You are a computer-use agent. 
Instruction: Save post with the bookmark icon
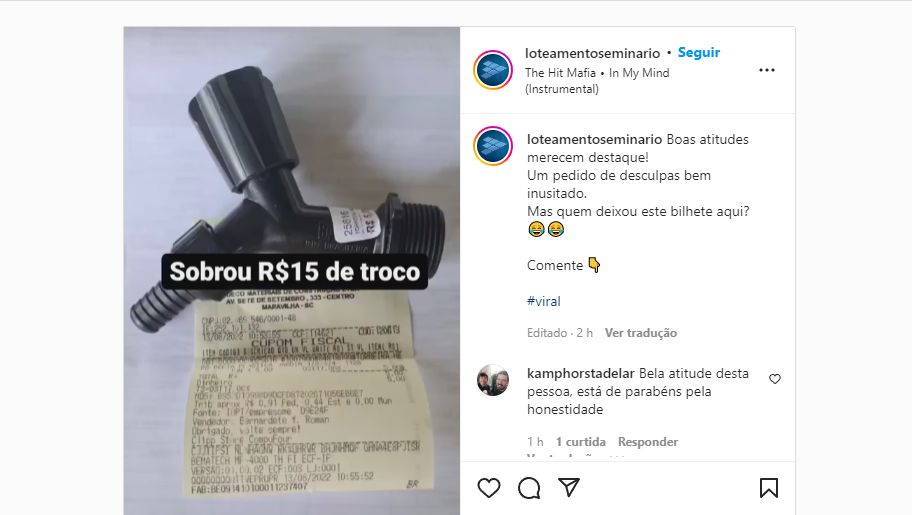point(768,488)
